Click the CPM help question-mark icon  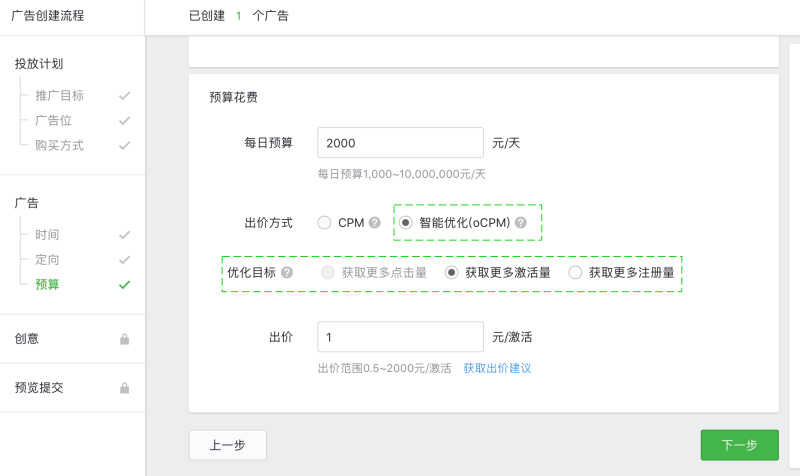[x=374, y=223]
